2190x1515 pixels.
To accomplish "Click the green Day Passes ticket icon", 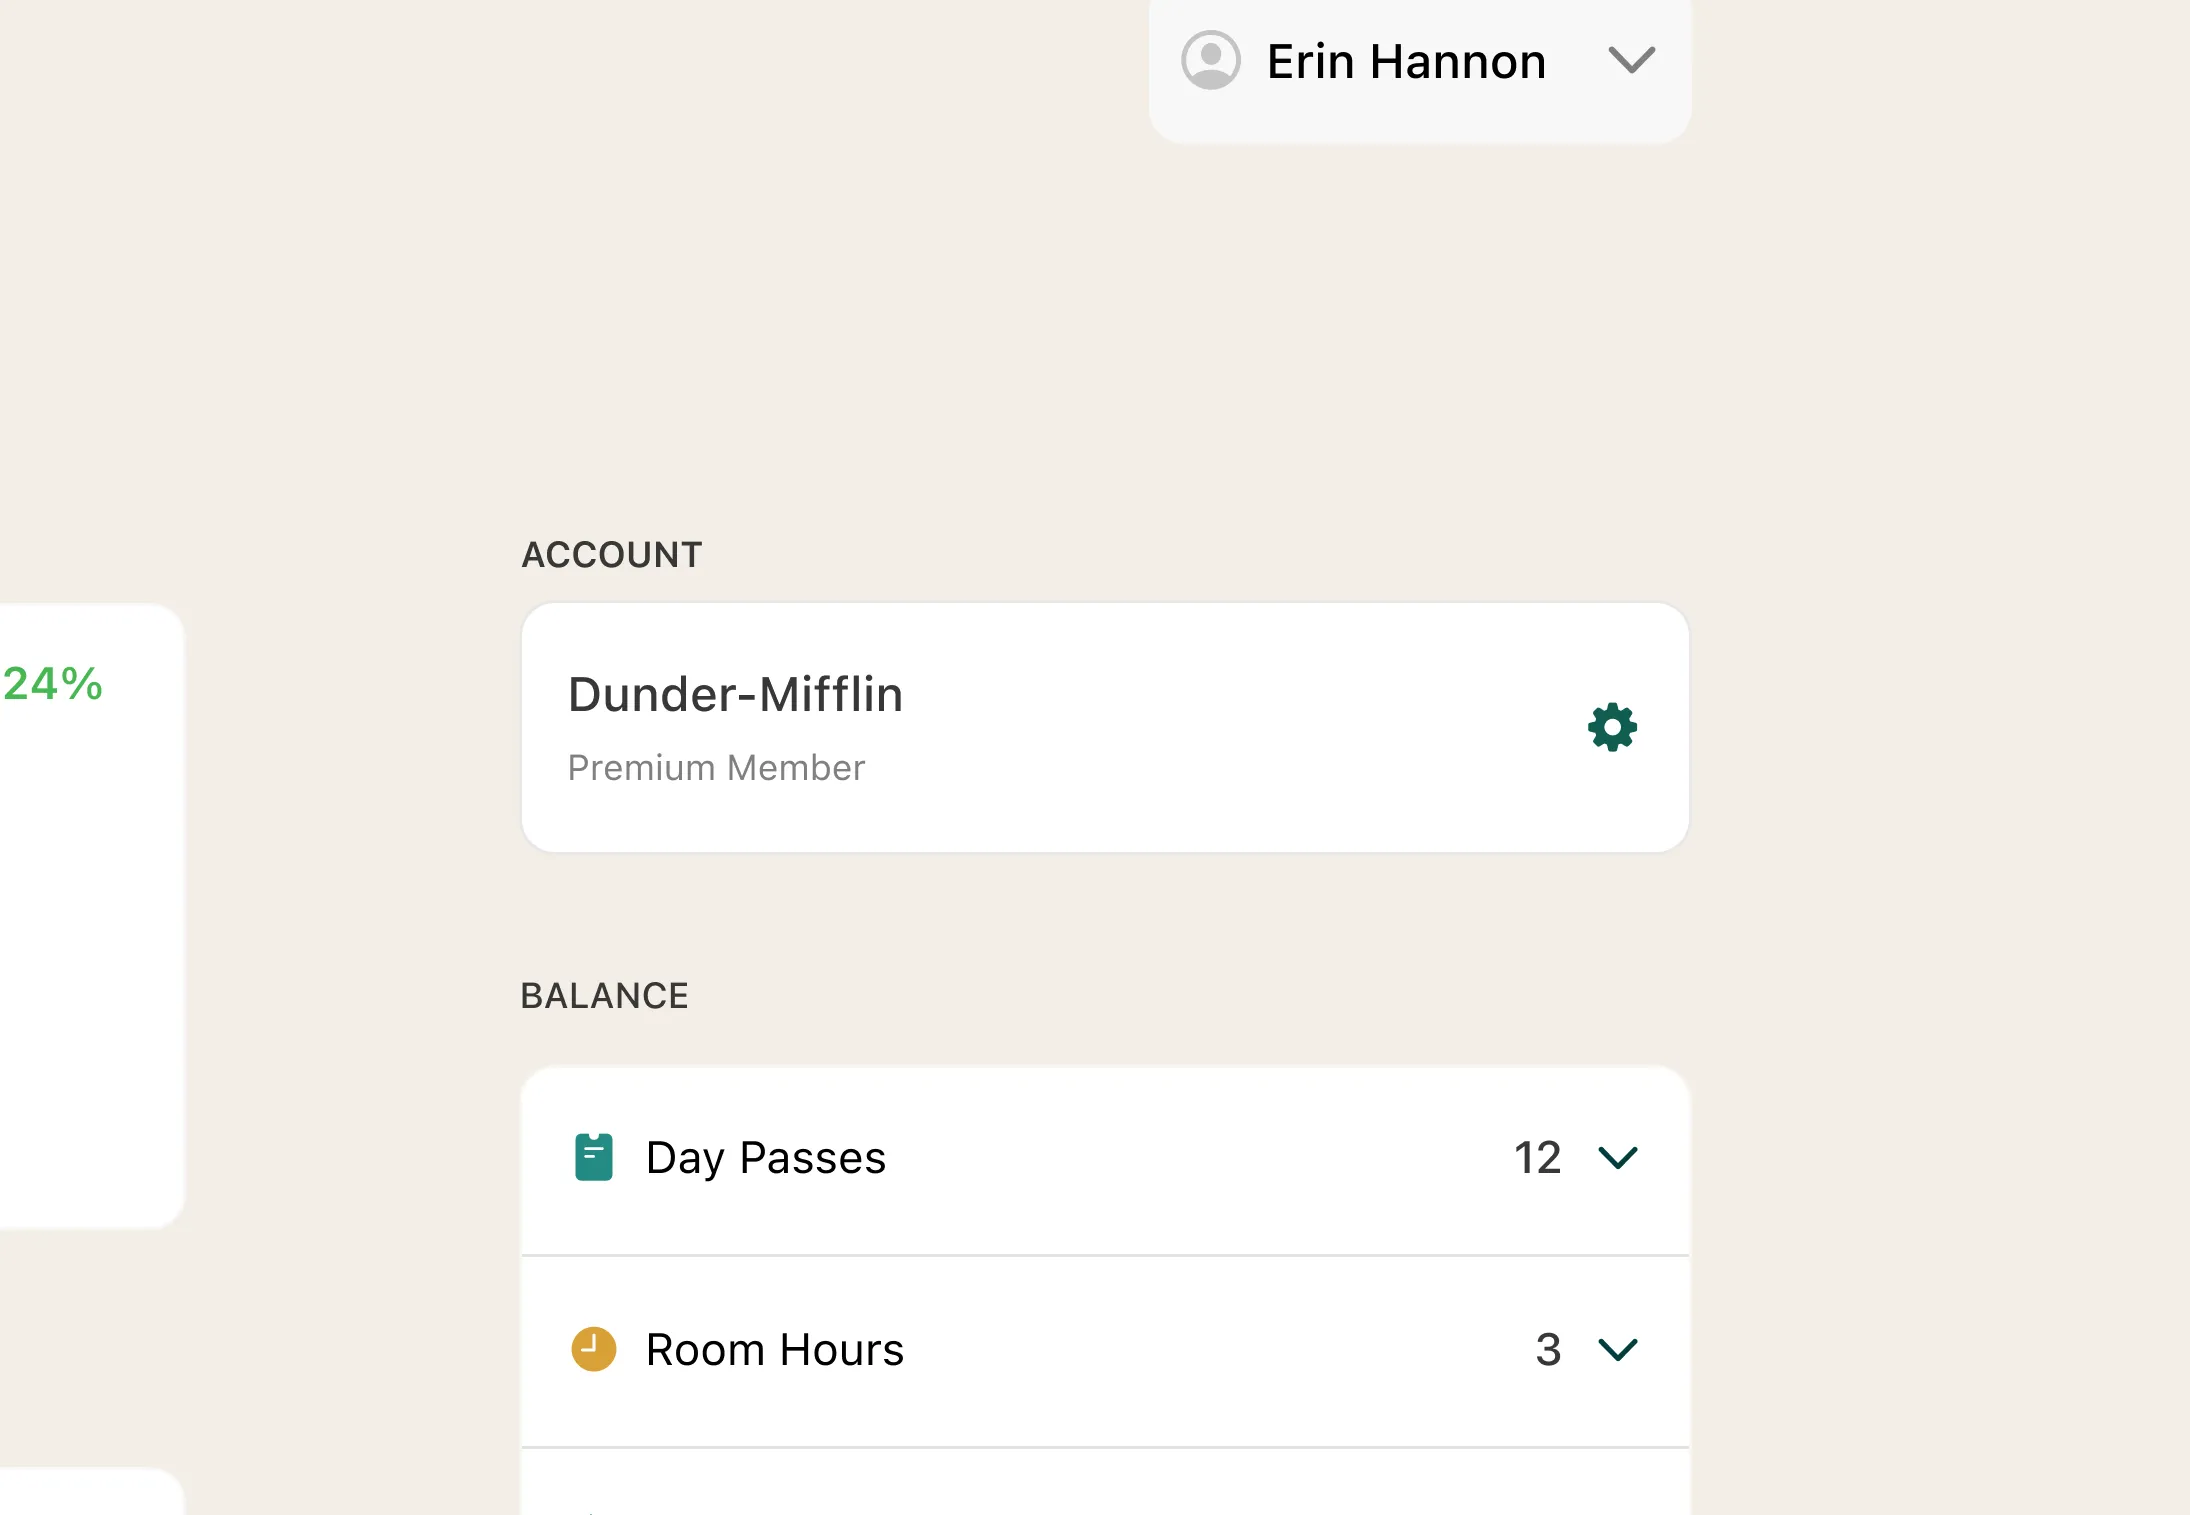I will click(x=593, y=1157).
